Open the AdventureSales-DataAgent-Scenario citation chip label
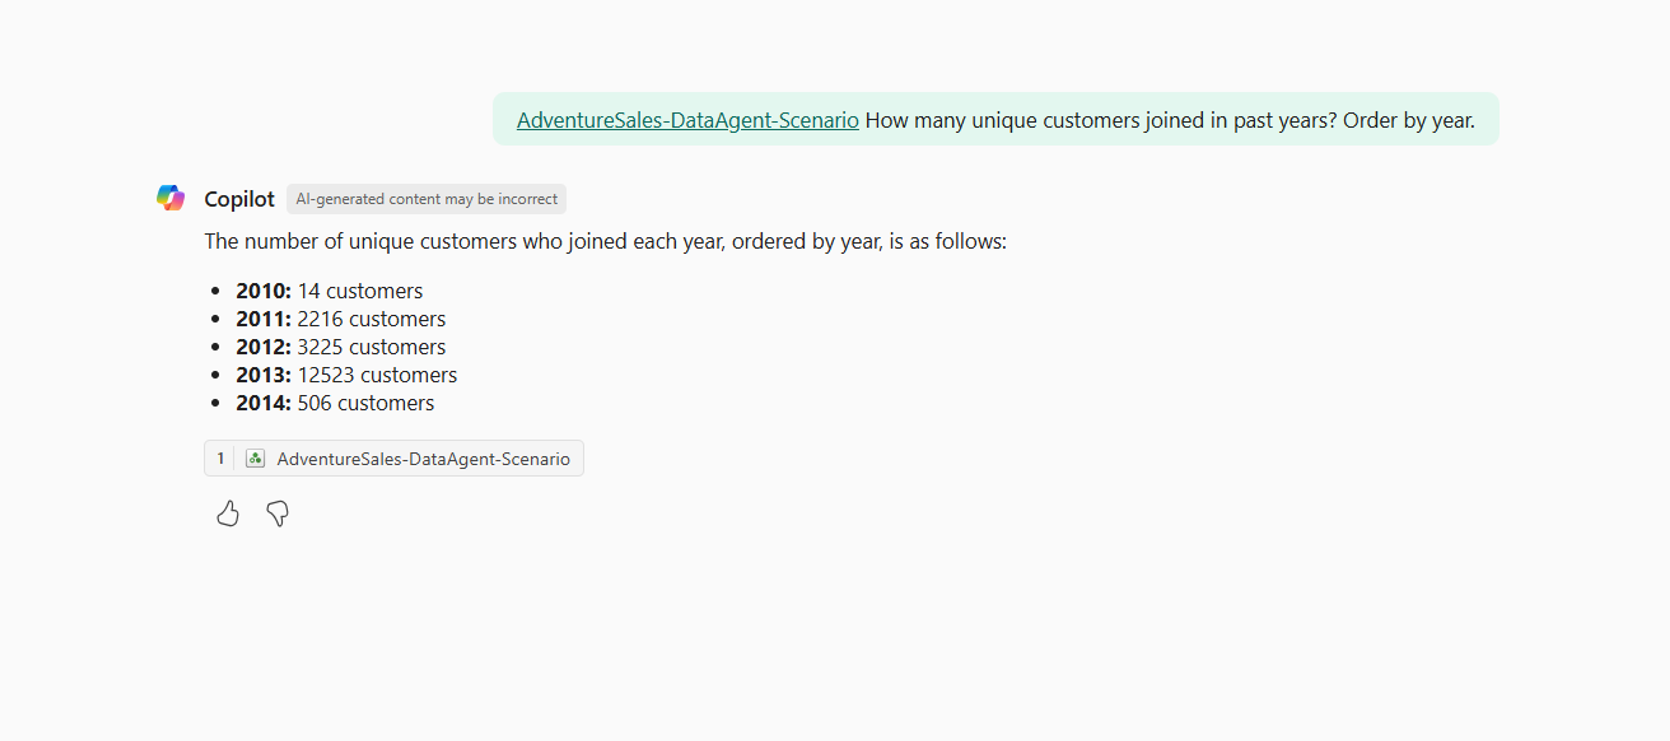 (423, 459)
